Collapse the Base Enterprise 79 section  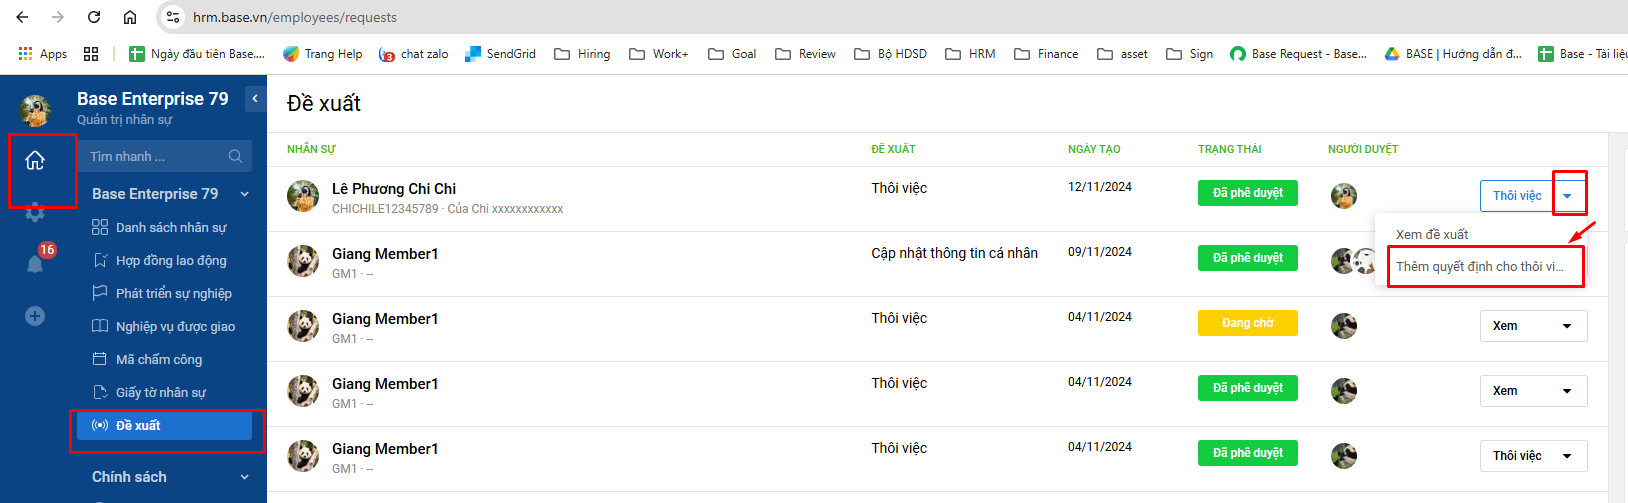[245, 194]
